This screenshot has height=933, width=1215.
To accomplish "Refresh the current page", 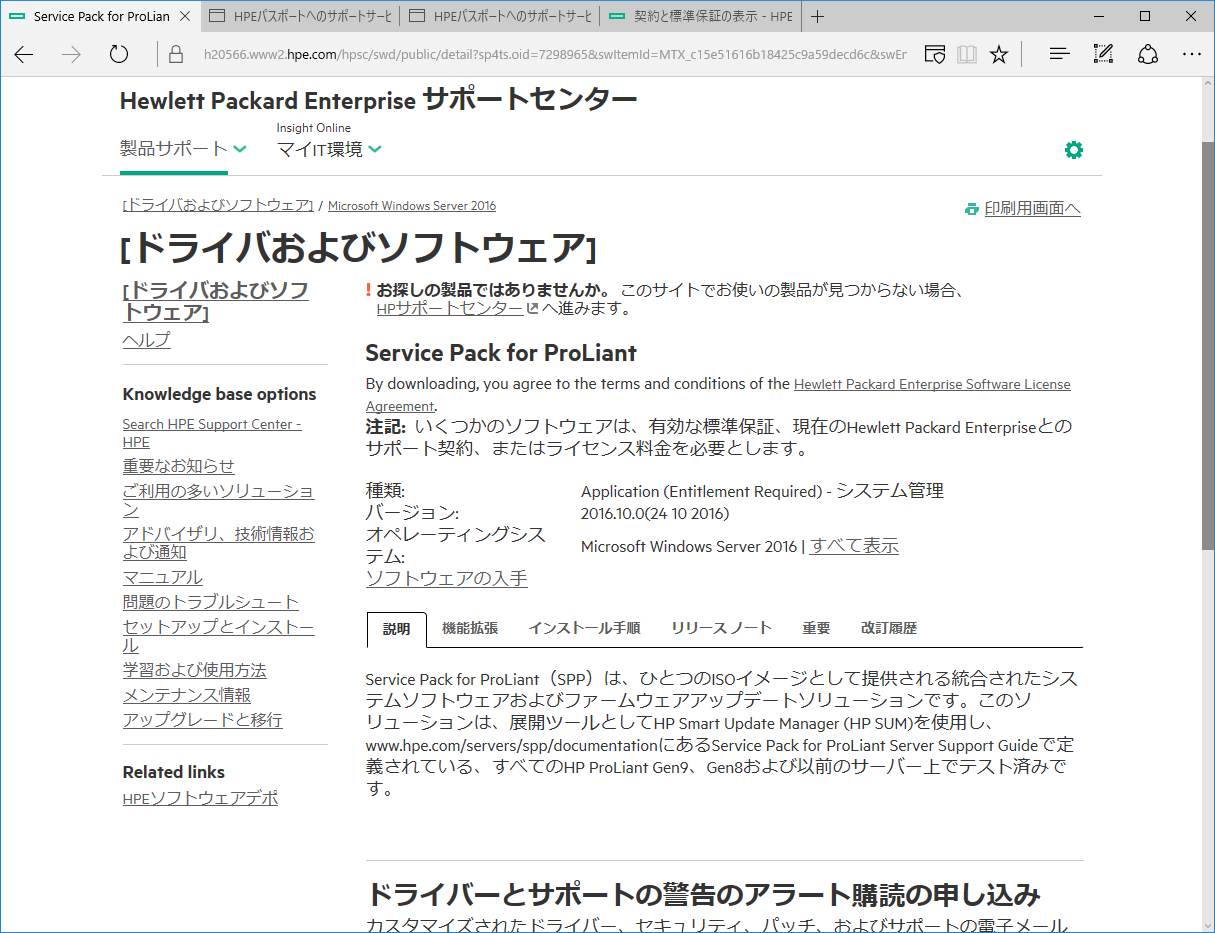I will [119, 55].
